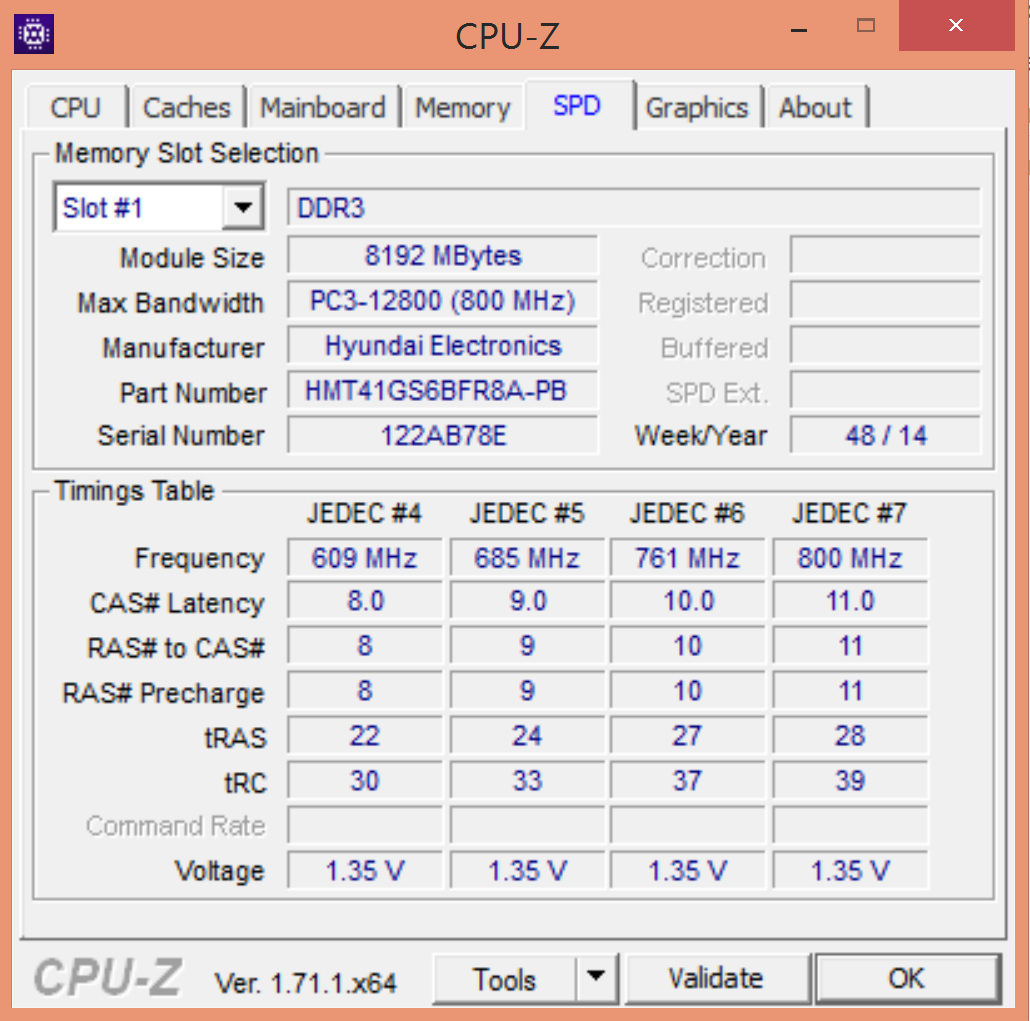Screen dimensions: 1030x1021
Task: Click the empty Buffered field
Action: pos(885,346)
